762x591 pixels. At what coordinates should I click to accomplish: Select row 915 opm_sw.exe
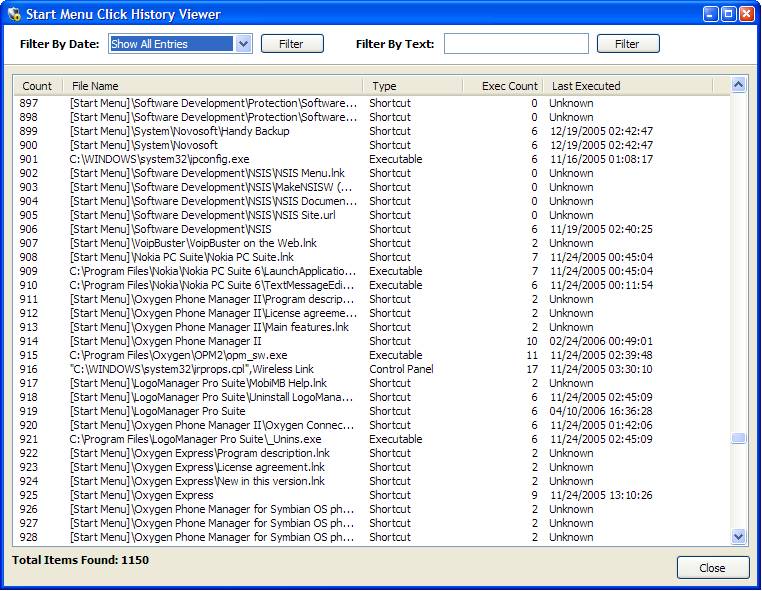(372, 355)
